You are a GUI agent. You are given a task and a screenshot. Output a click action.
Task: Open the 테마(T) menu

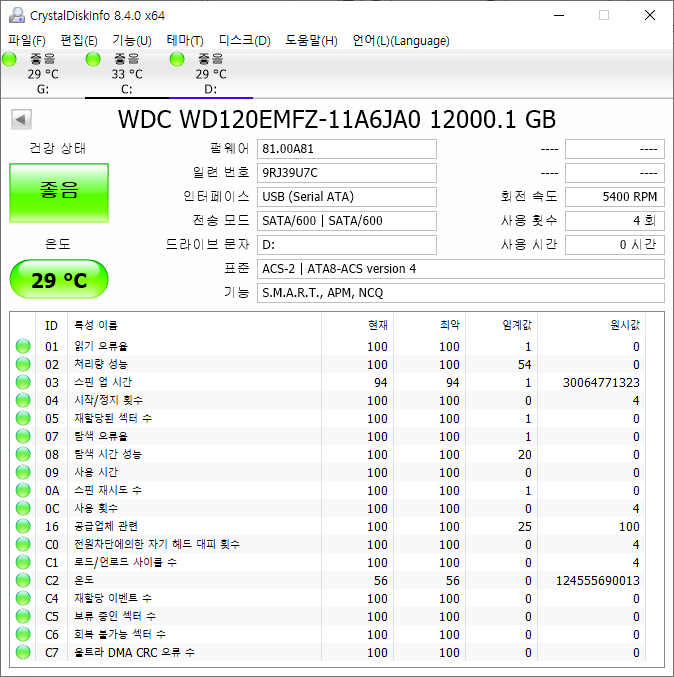pos(185,41)
